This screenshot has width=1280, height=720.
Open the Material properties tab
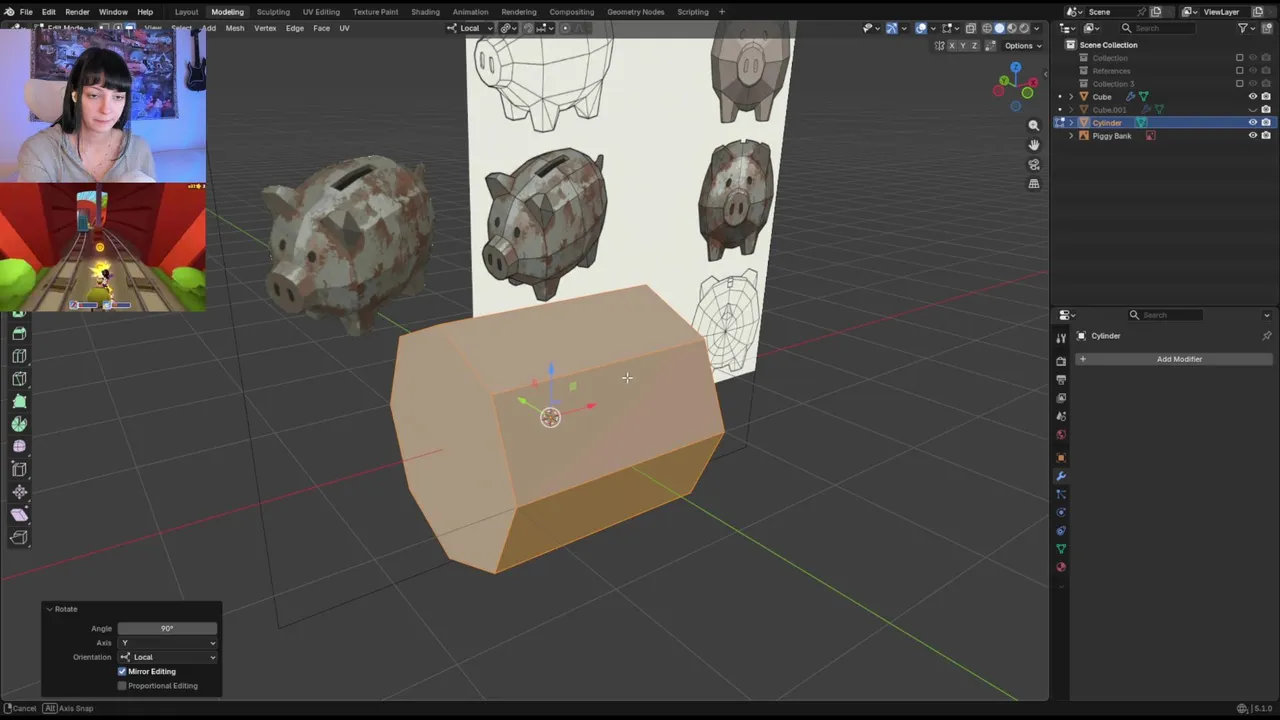[1061, 567]
